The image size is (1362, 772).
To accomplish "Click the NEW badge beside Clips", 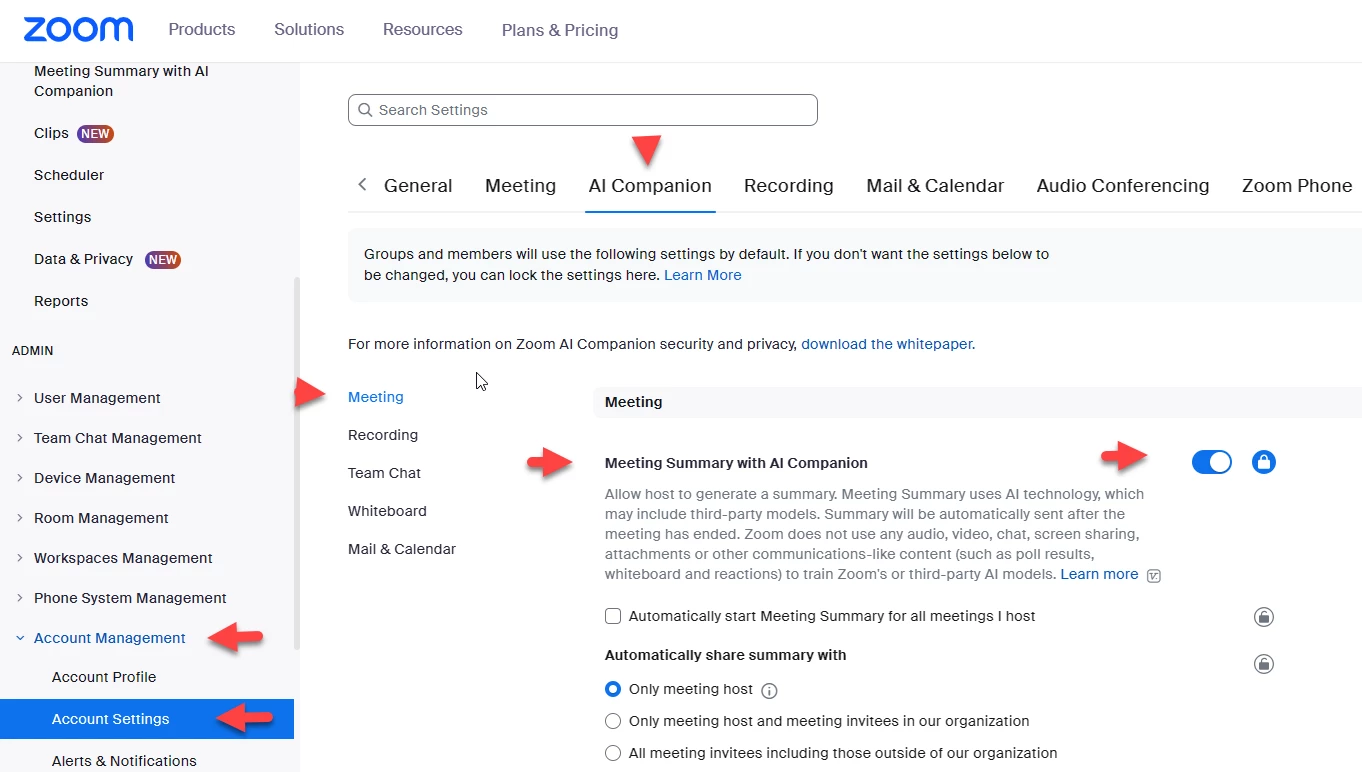I will [95, 133].
